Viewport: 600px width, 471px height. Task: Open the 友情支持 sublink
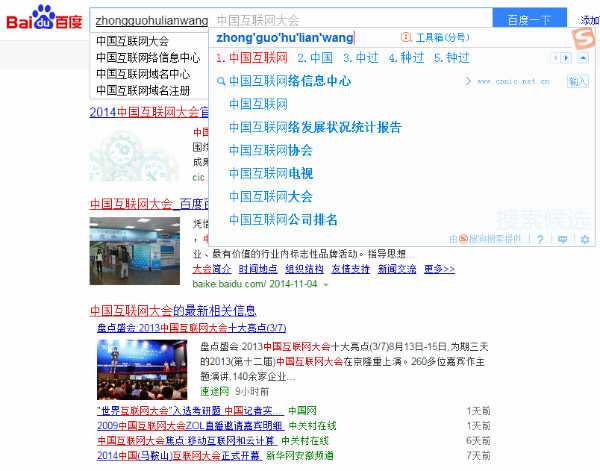pos(351,269)
